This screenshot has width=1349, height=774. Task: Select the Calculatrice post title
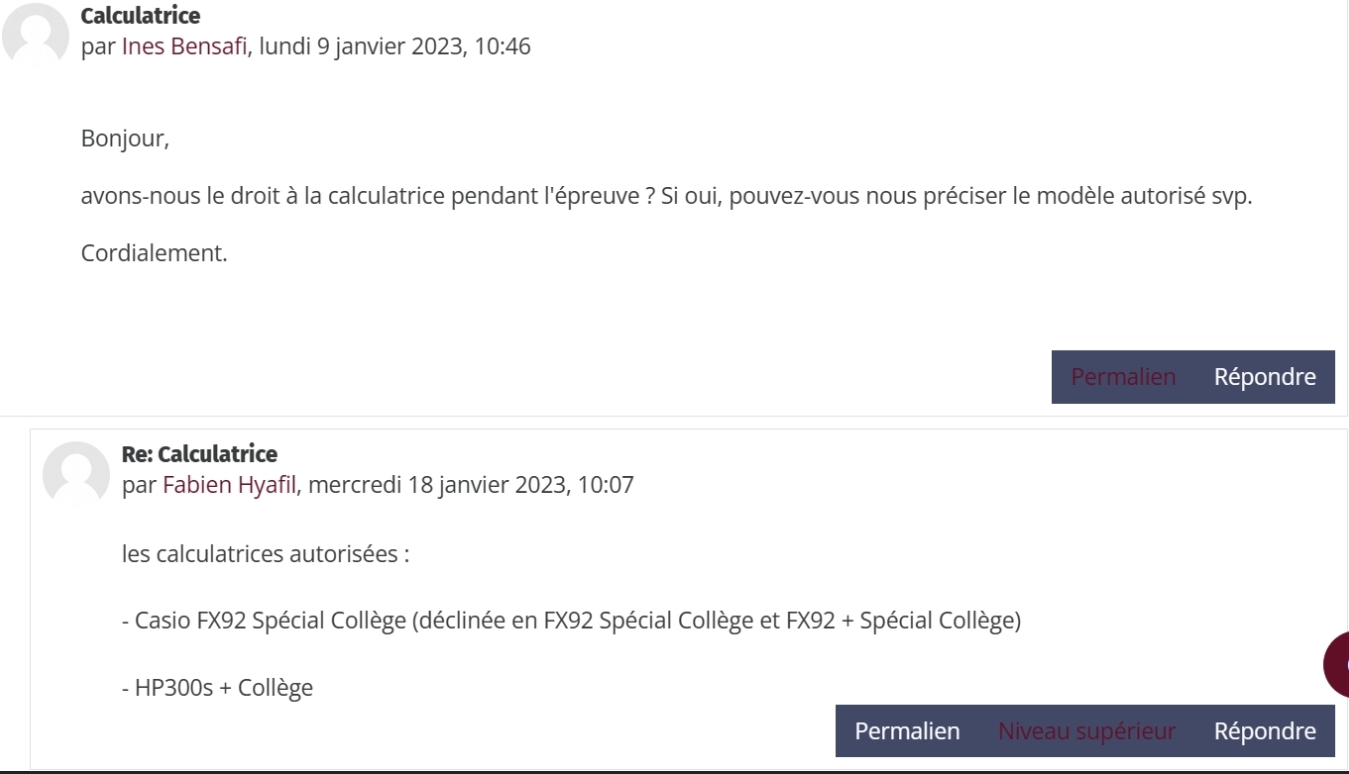[x=140, y=16]
